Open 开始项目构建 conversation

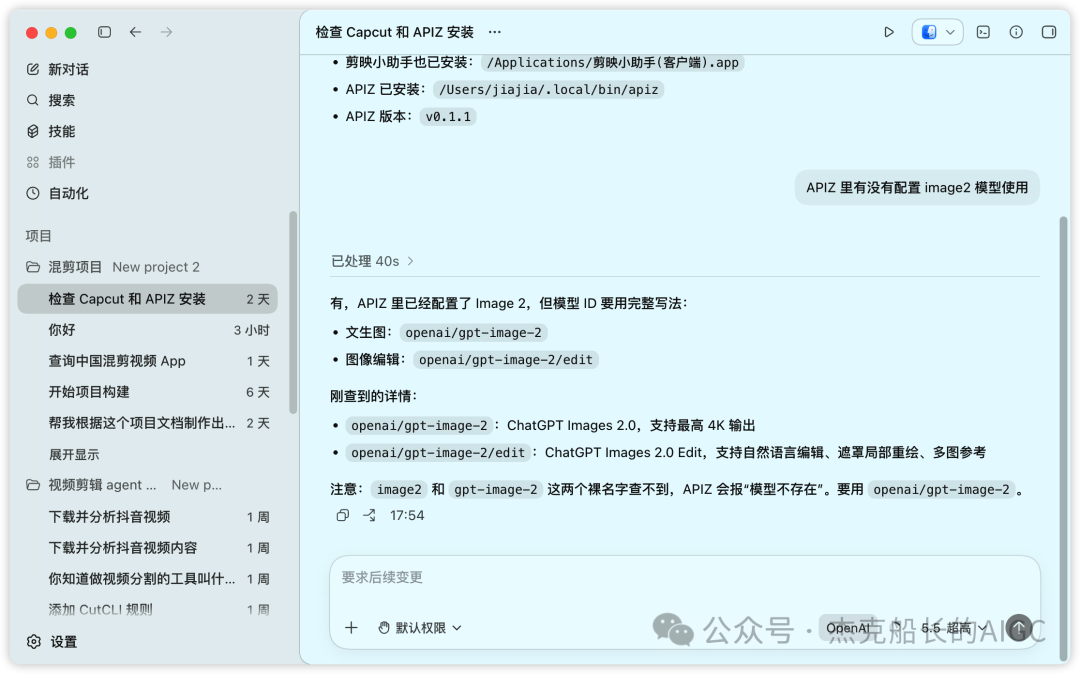coord(148,392)
